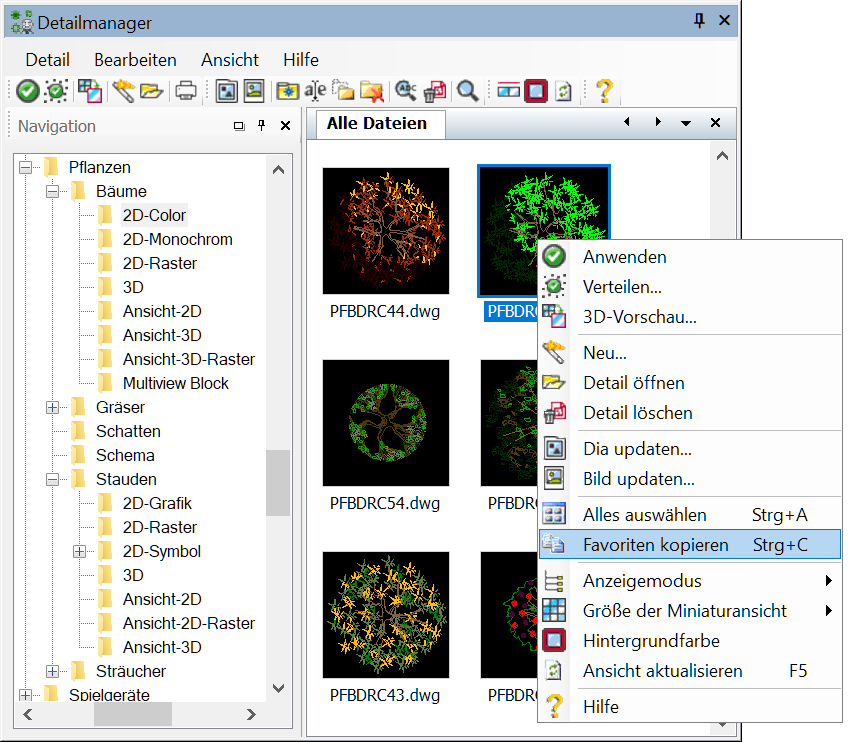Toggle the Navigation panel auto-hide pin
The height and width of the screenshot is (742, 862).
[262, 126]
